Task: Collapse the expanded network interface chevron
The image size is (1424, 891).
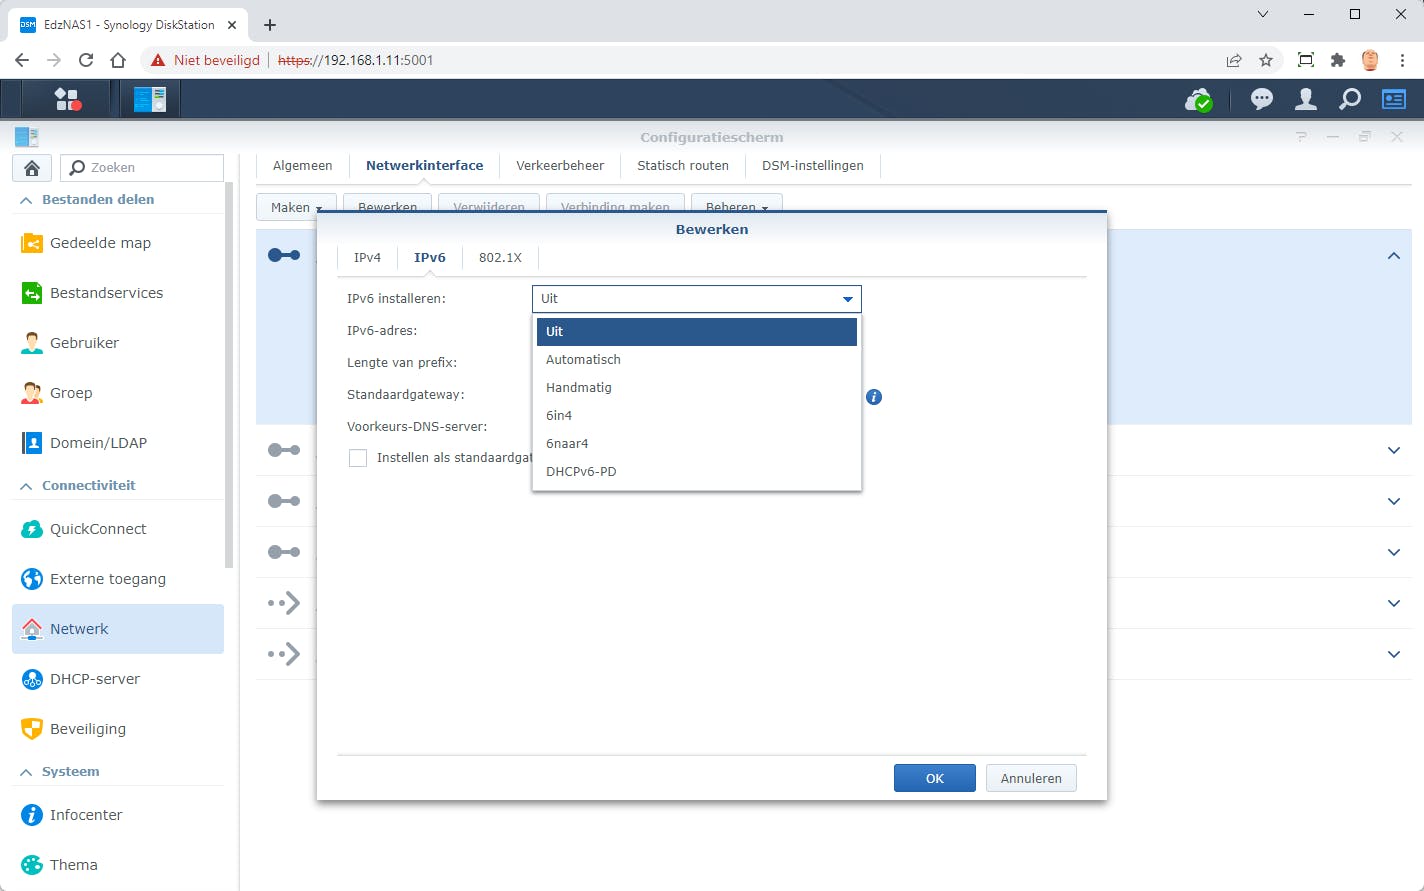Action: (1394, 256)
